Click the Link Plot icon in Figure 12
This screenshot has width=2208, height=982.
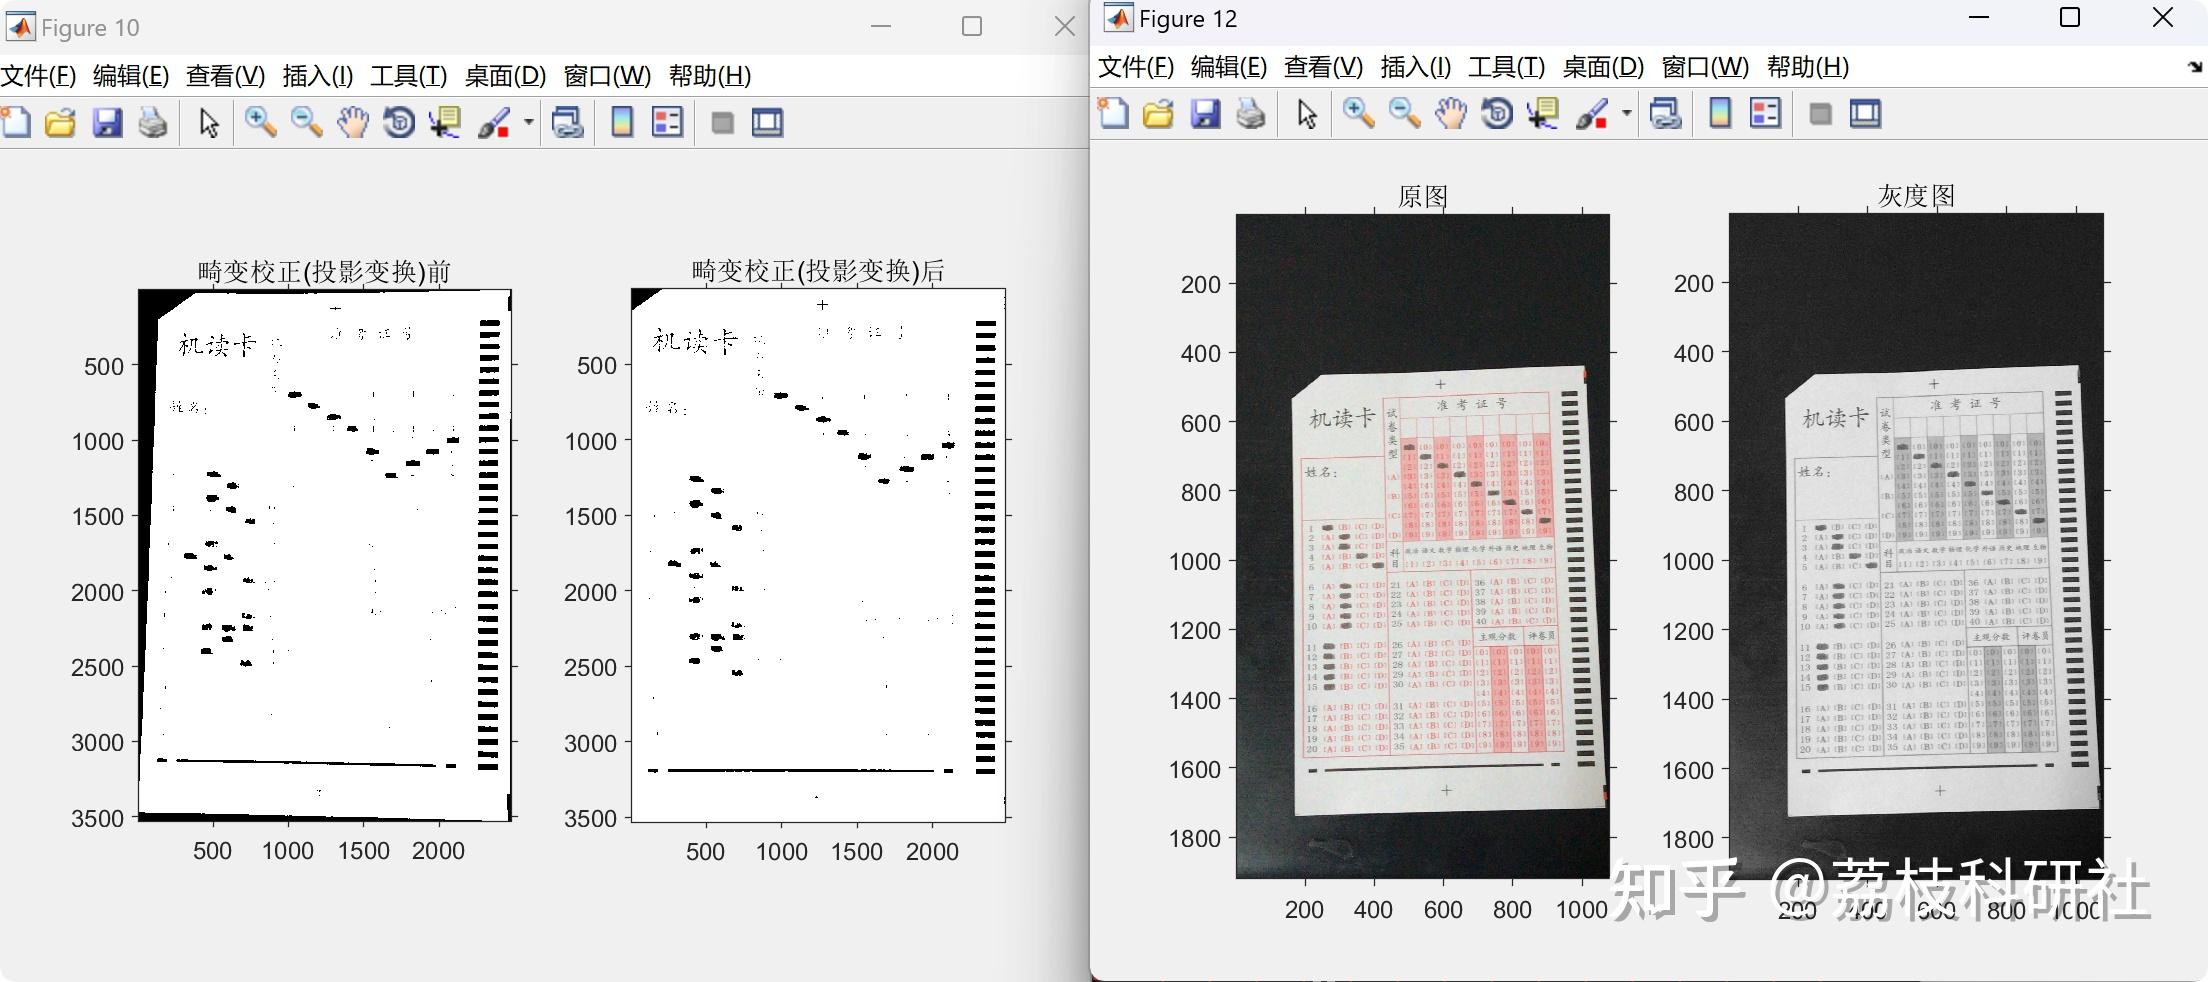click(1665, 114)
